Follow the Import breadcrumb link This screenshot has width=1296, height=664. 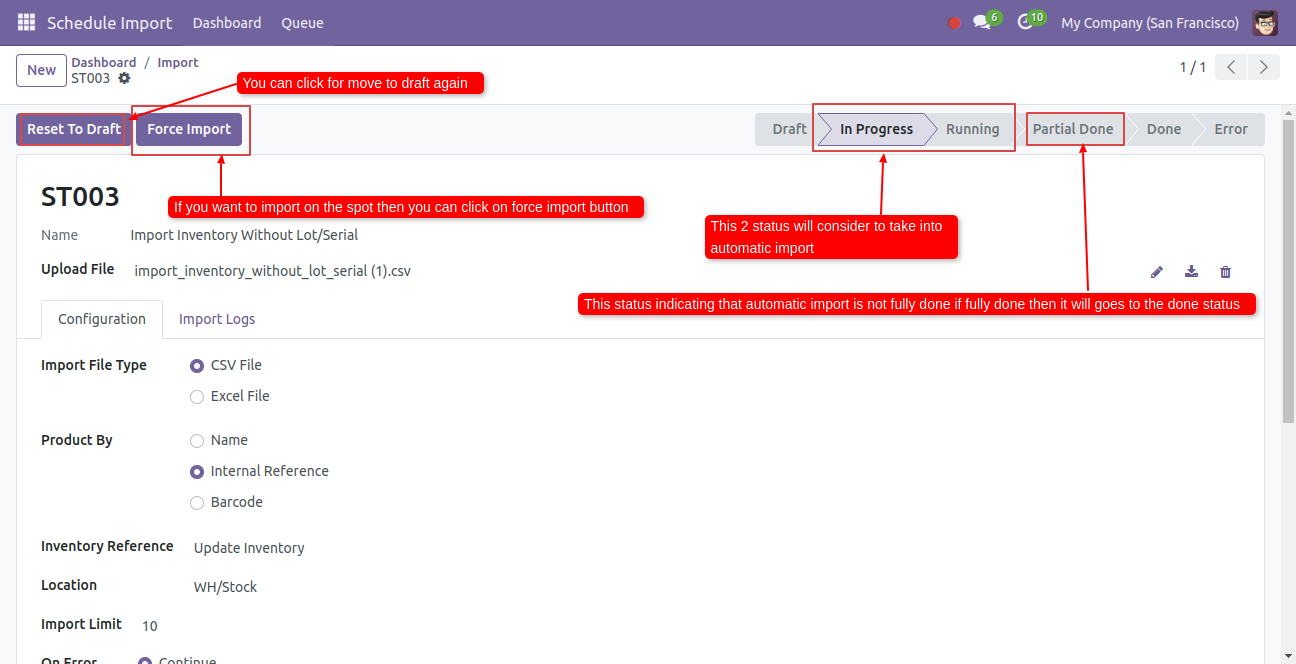(178, 62)
